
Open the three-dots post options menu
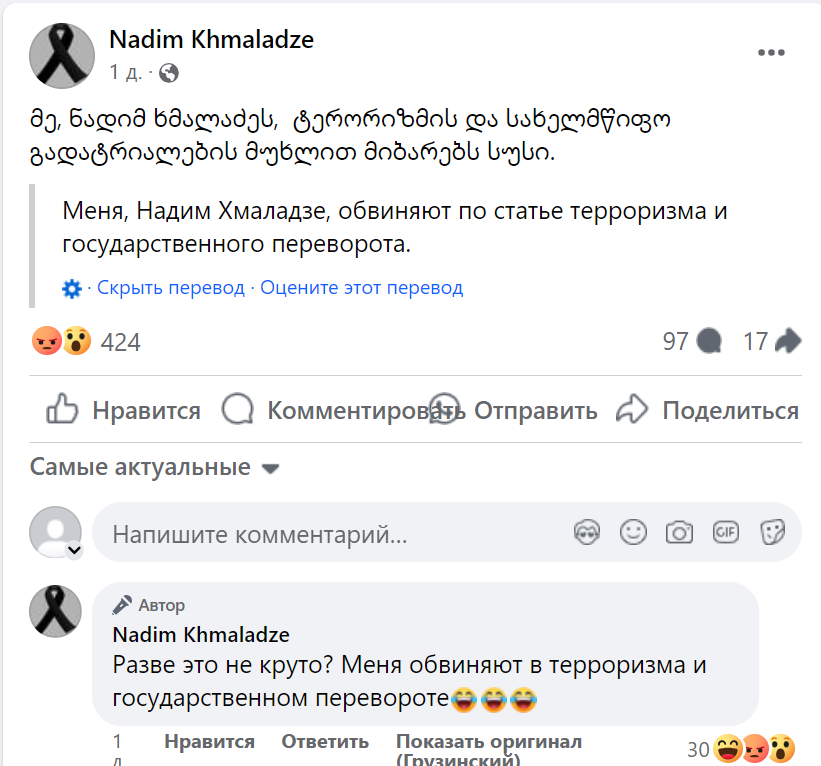(771, 53)
